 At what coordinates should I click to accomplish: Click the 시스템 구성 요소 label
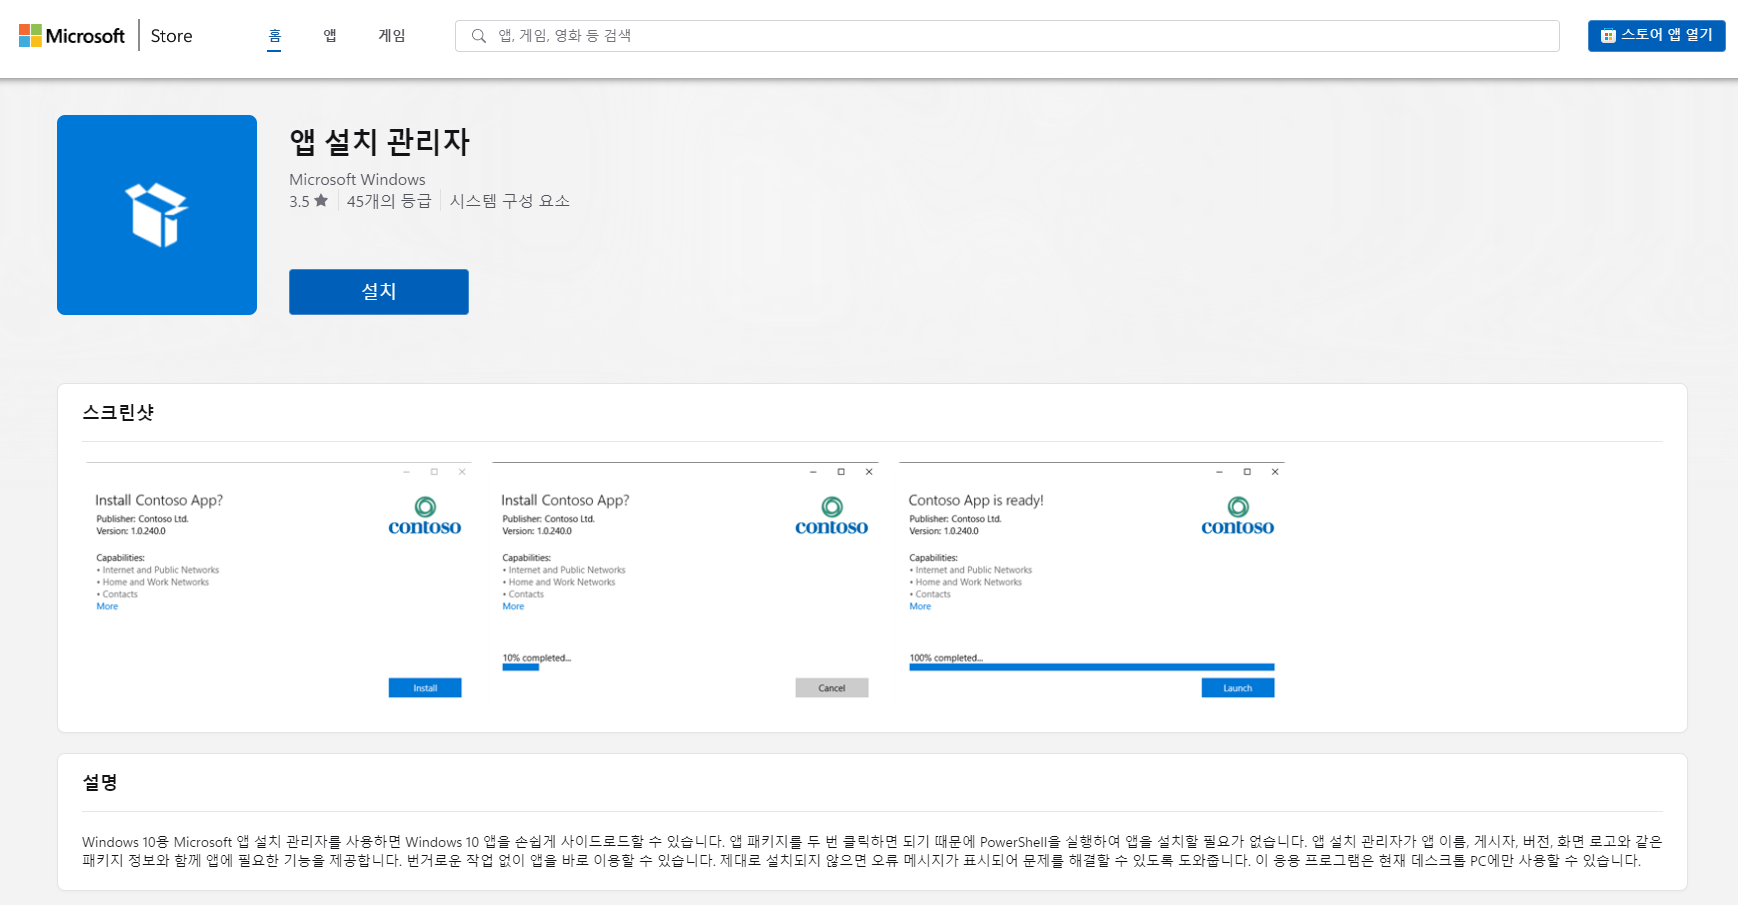[x=510, y=201]
